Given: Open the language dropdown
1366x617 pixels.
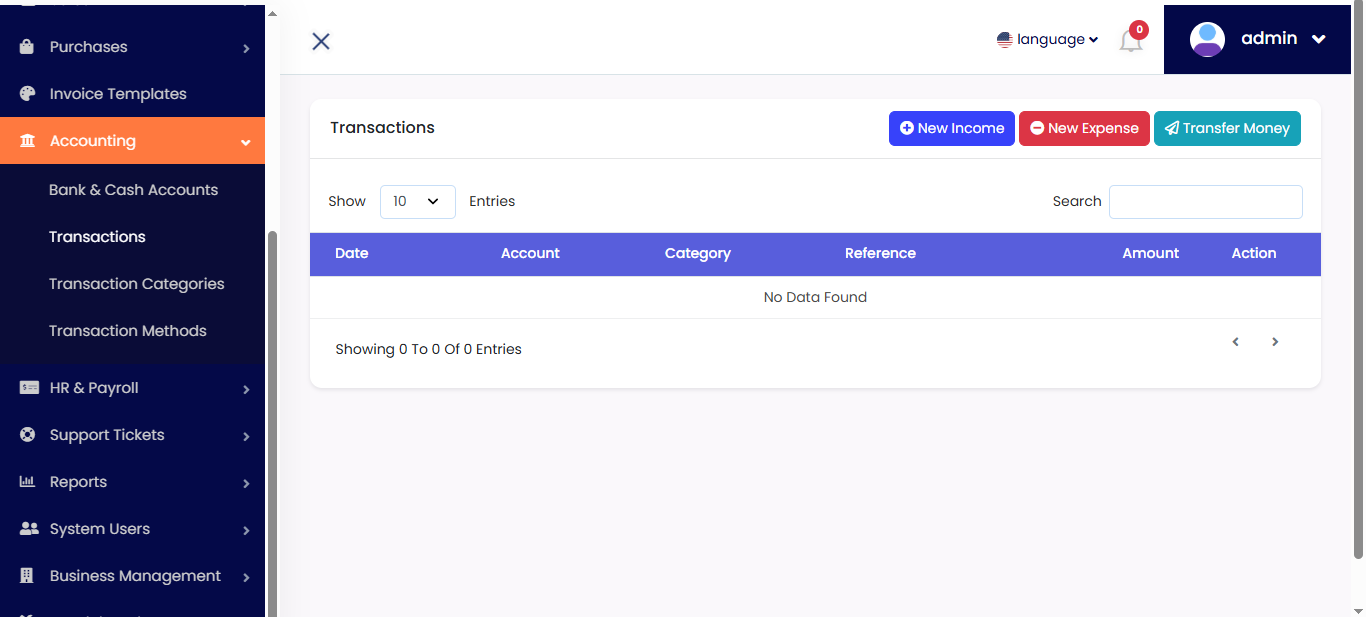Looking at the screenshot, I should click(x=1048, y=40).
